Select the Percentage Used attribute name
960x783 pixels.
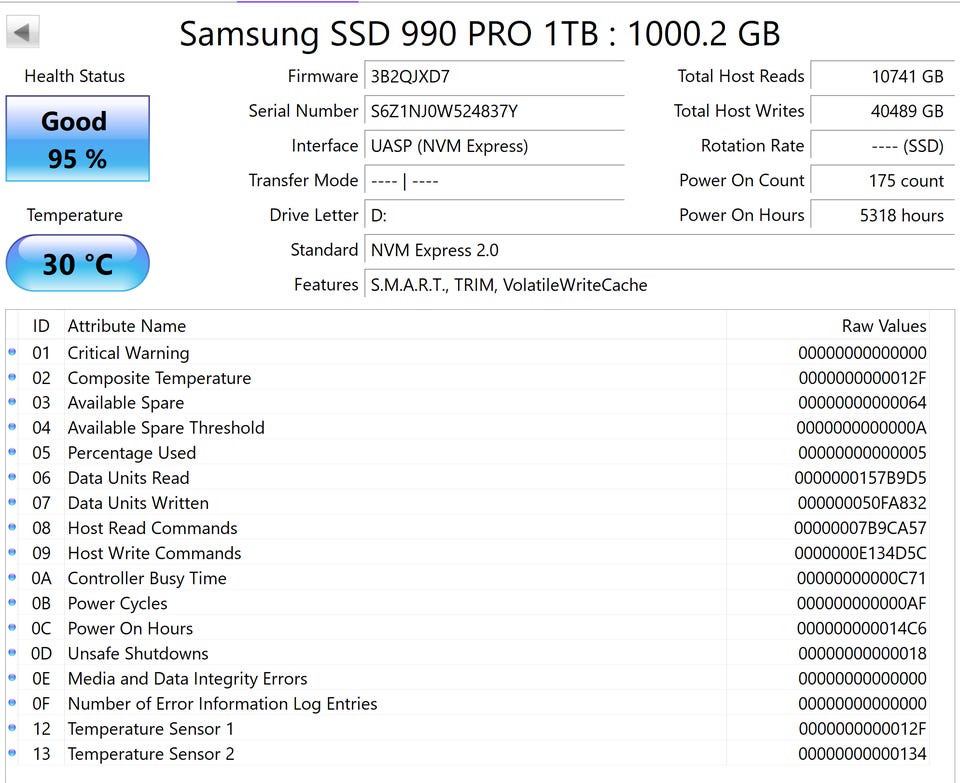(132, 453)
